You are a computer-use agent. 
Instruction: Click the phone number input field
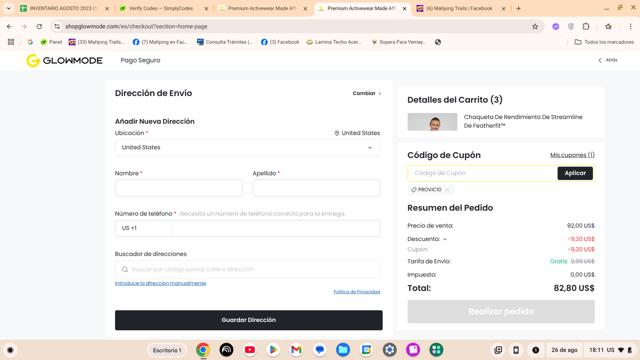click(x=276, y=228)
